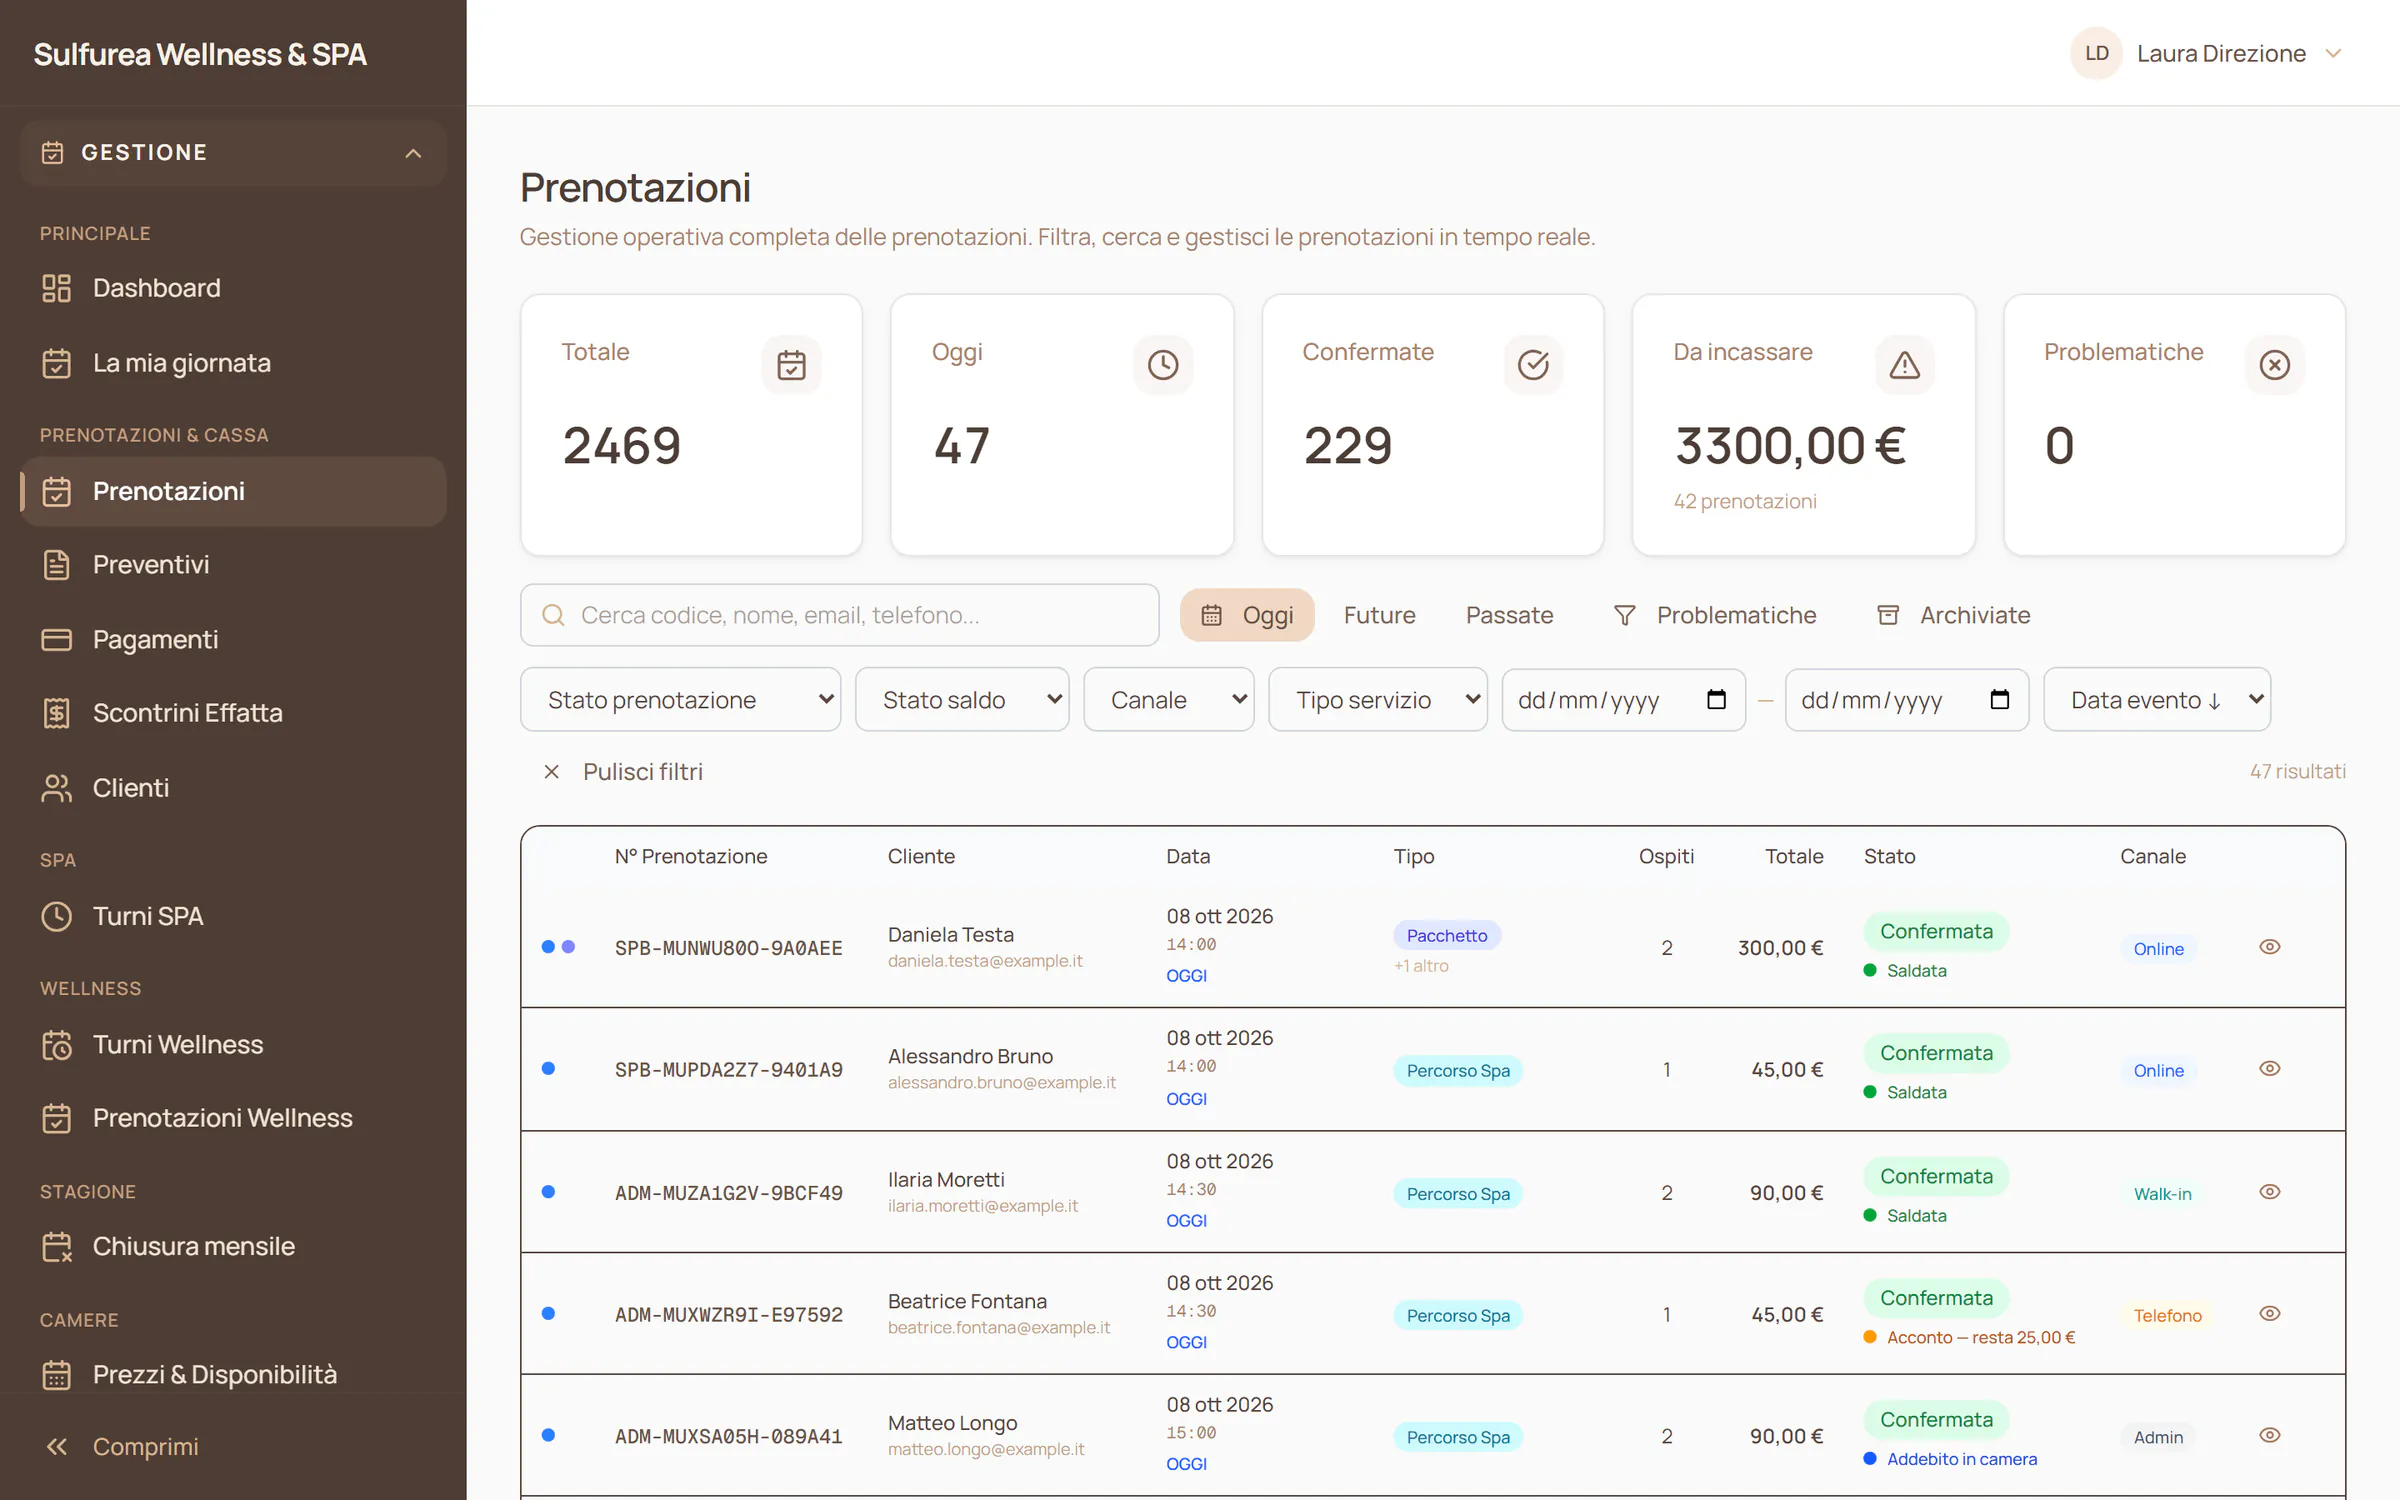
Task: Click eye icon on Ilaria Moretti row
Action: click(2269, 1192)
